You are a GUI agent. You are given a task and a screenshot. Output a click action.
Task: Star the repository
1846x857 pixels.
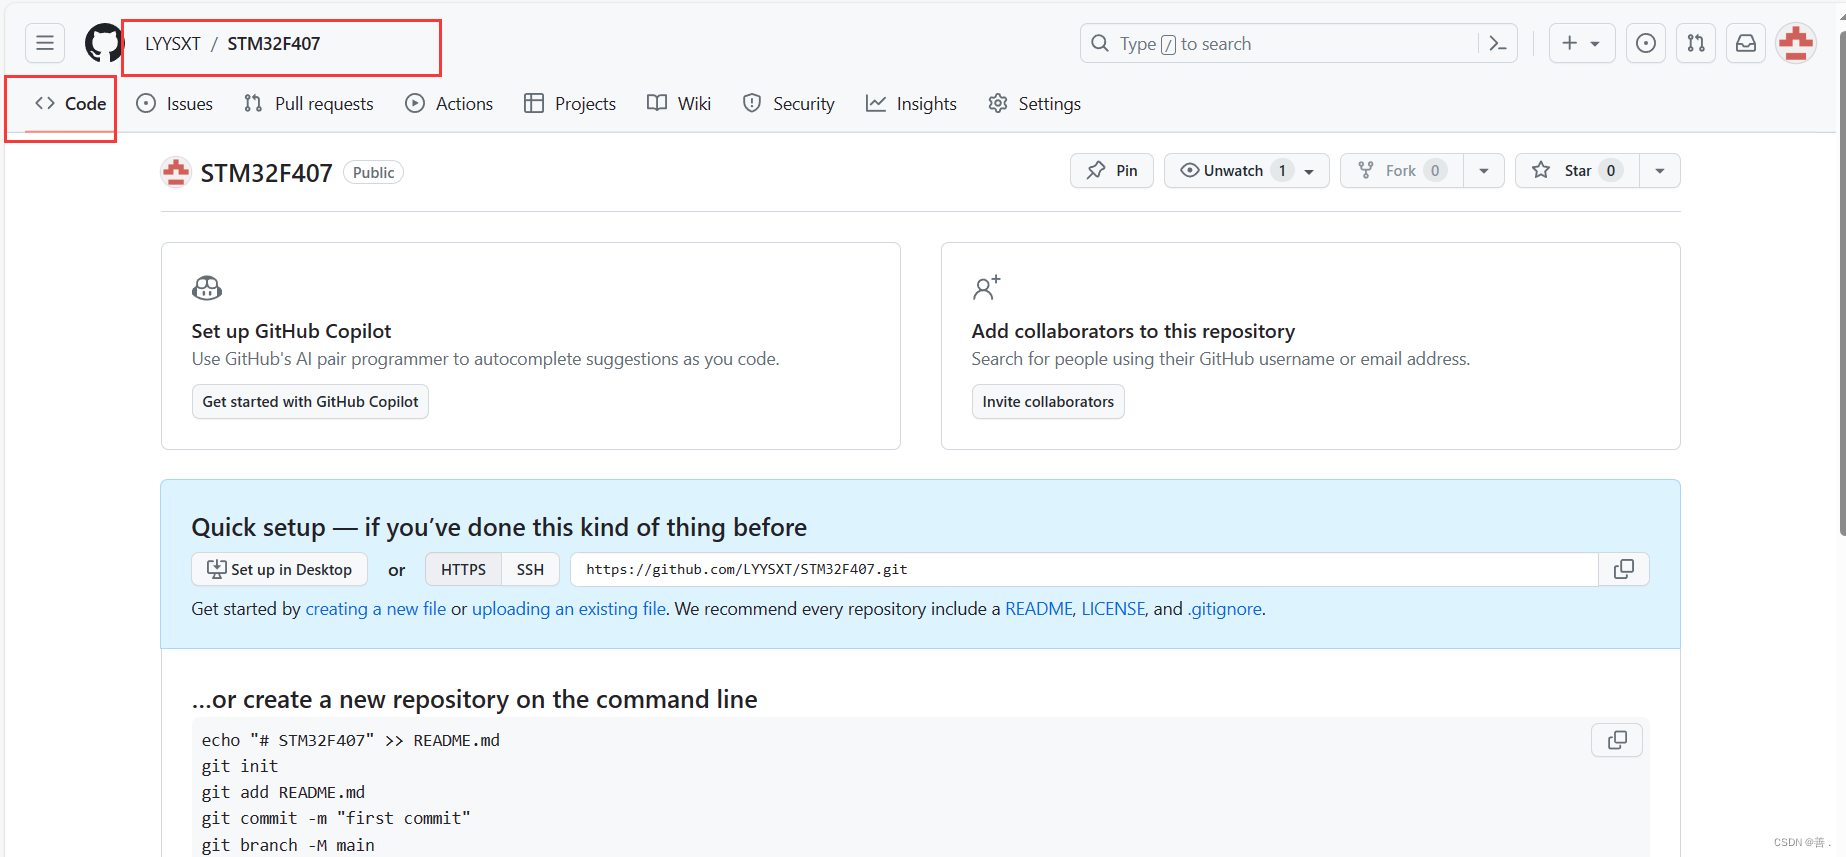[1577, 171]
